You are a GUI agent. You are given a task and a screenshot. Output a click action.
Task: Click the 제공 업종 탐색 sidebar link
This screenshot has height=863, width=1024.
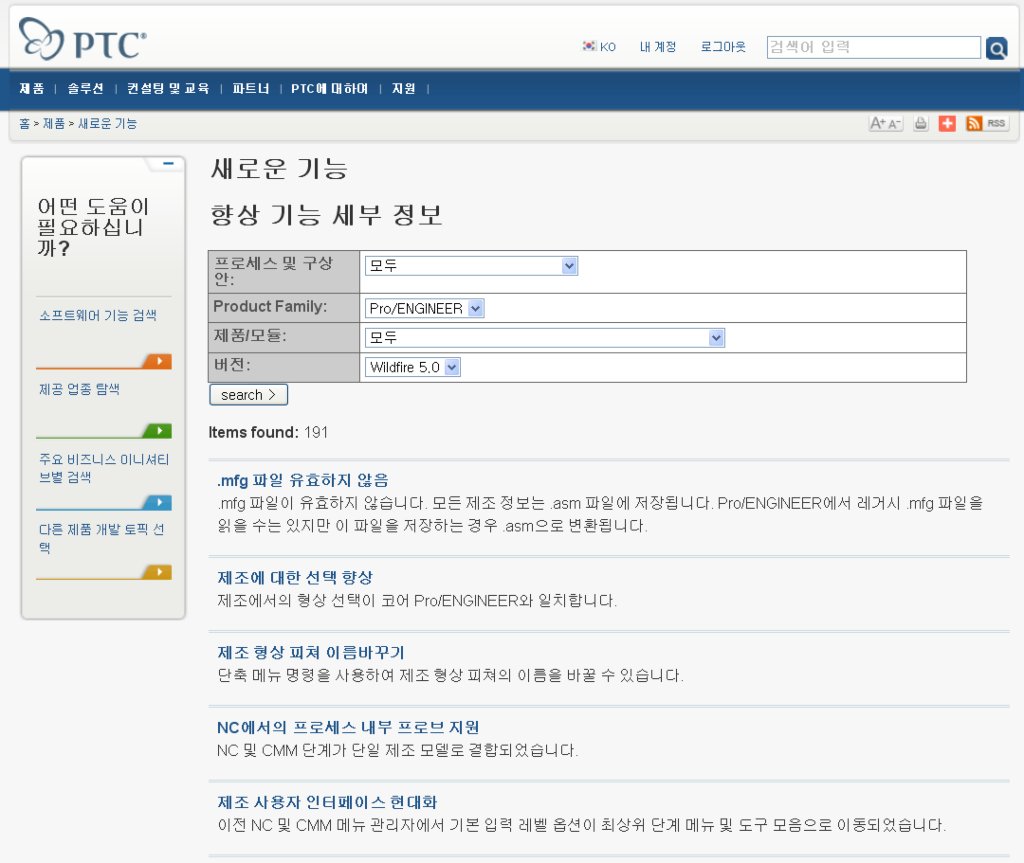79,389
